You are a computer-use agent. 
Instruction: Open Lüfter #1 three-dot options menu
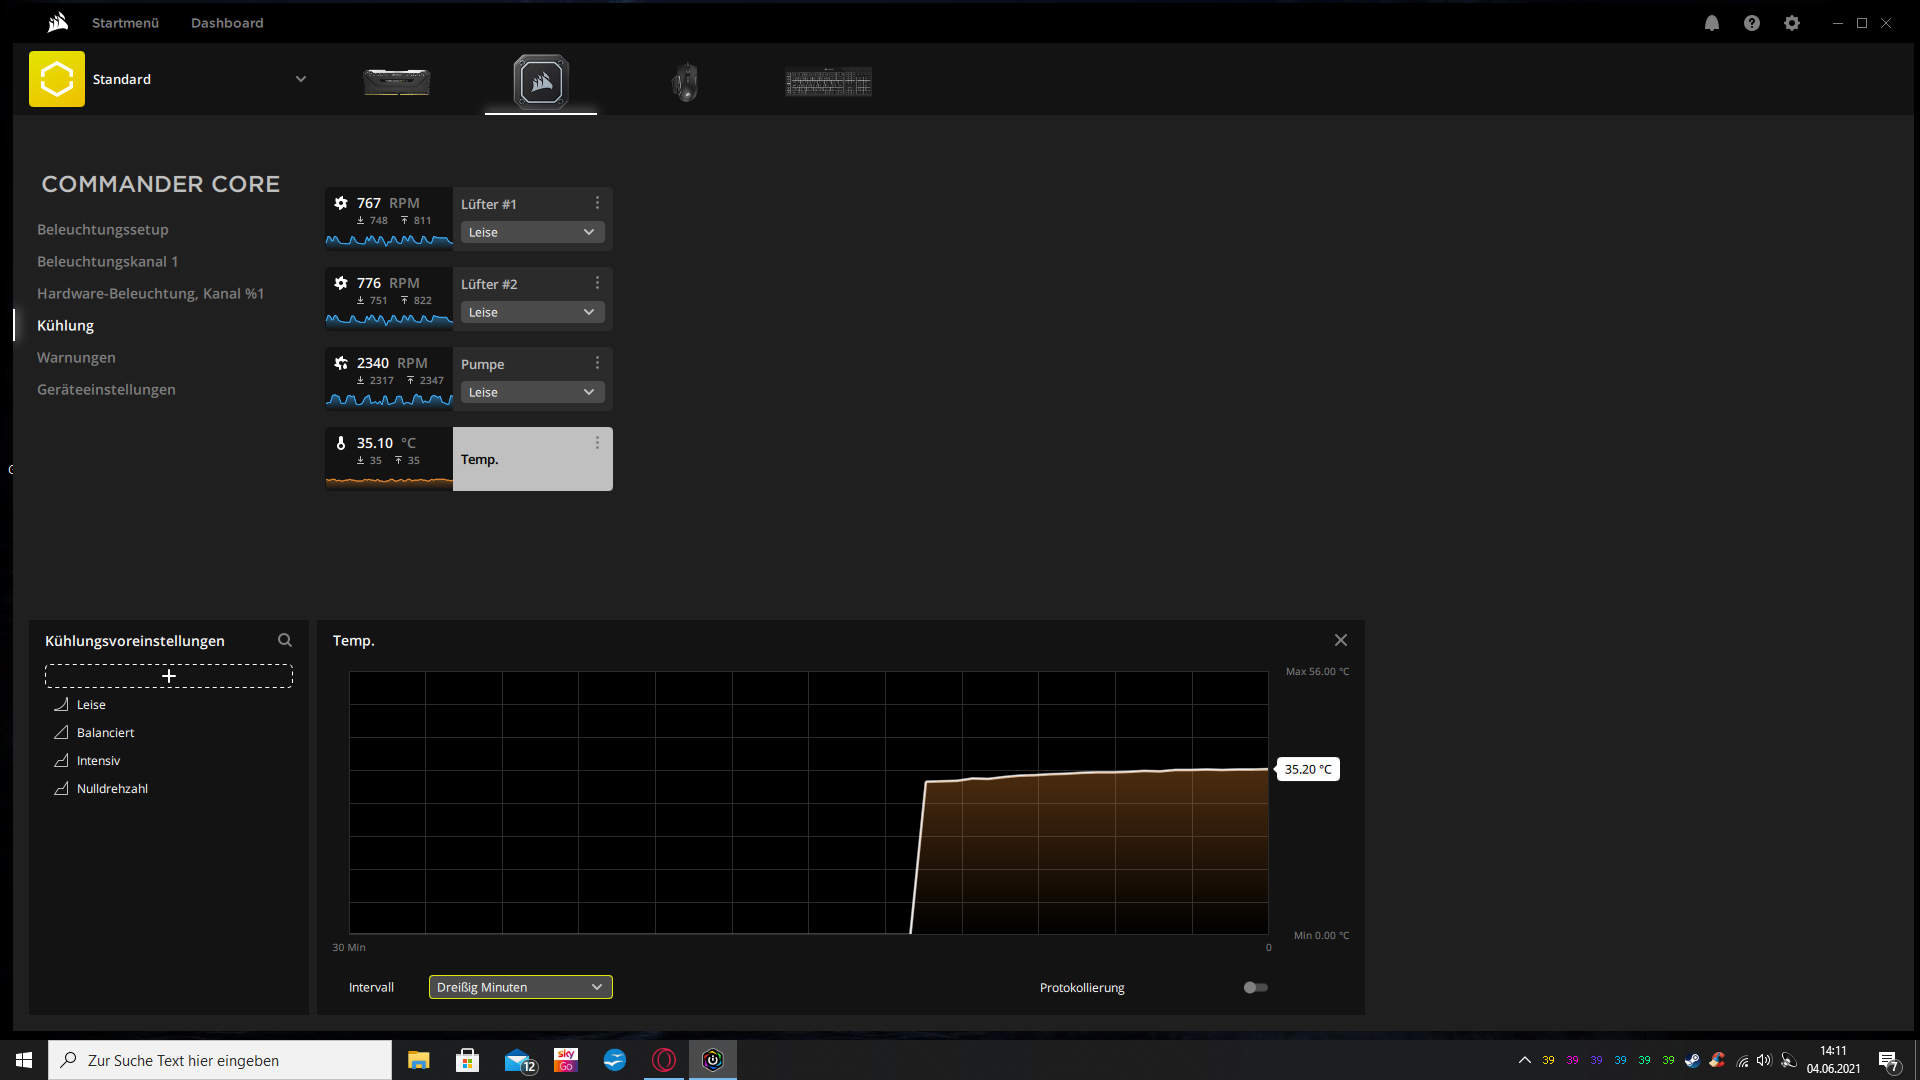pos(597,203)
